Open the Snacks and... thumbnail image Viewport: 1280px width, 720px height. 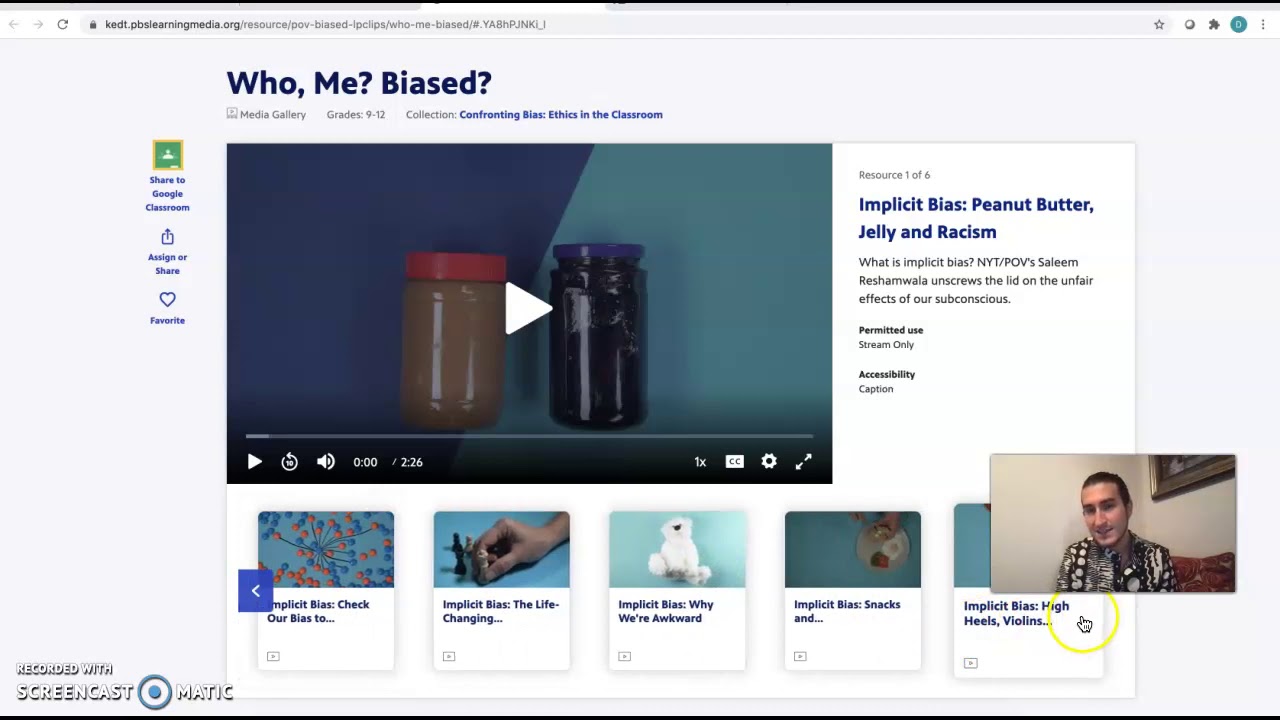click(852, 549)
